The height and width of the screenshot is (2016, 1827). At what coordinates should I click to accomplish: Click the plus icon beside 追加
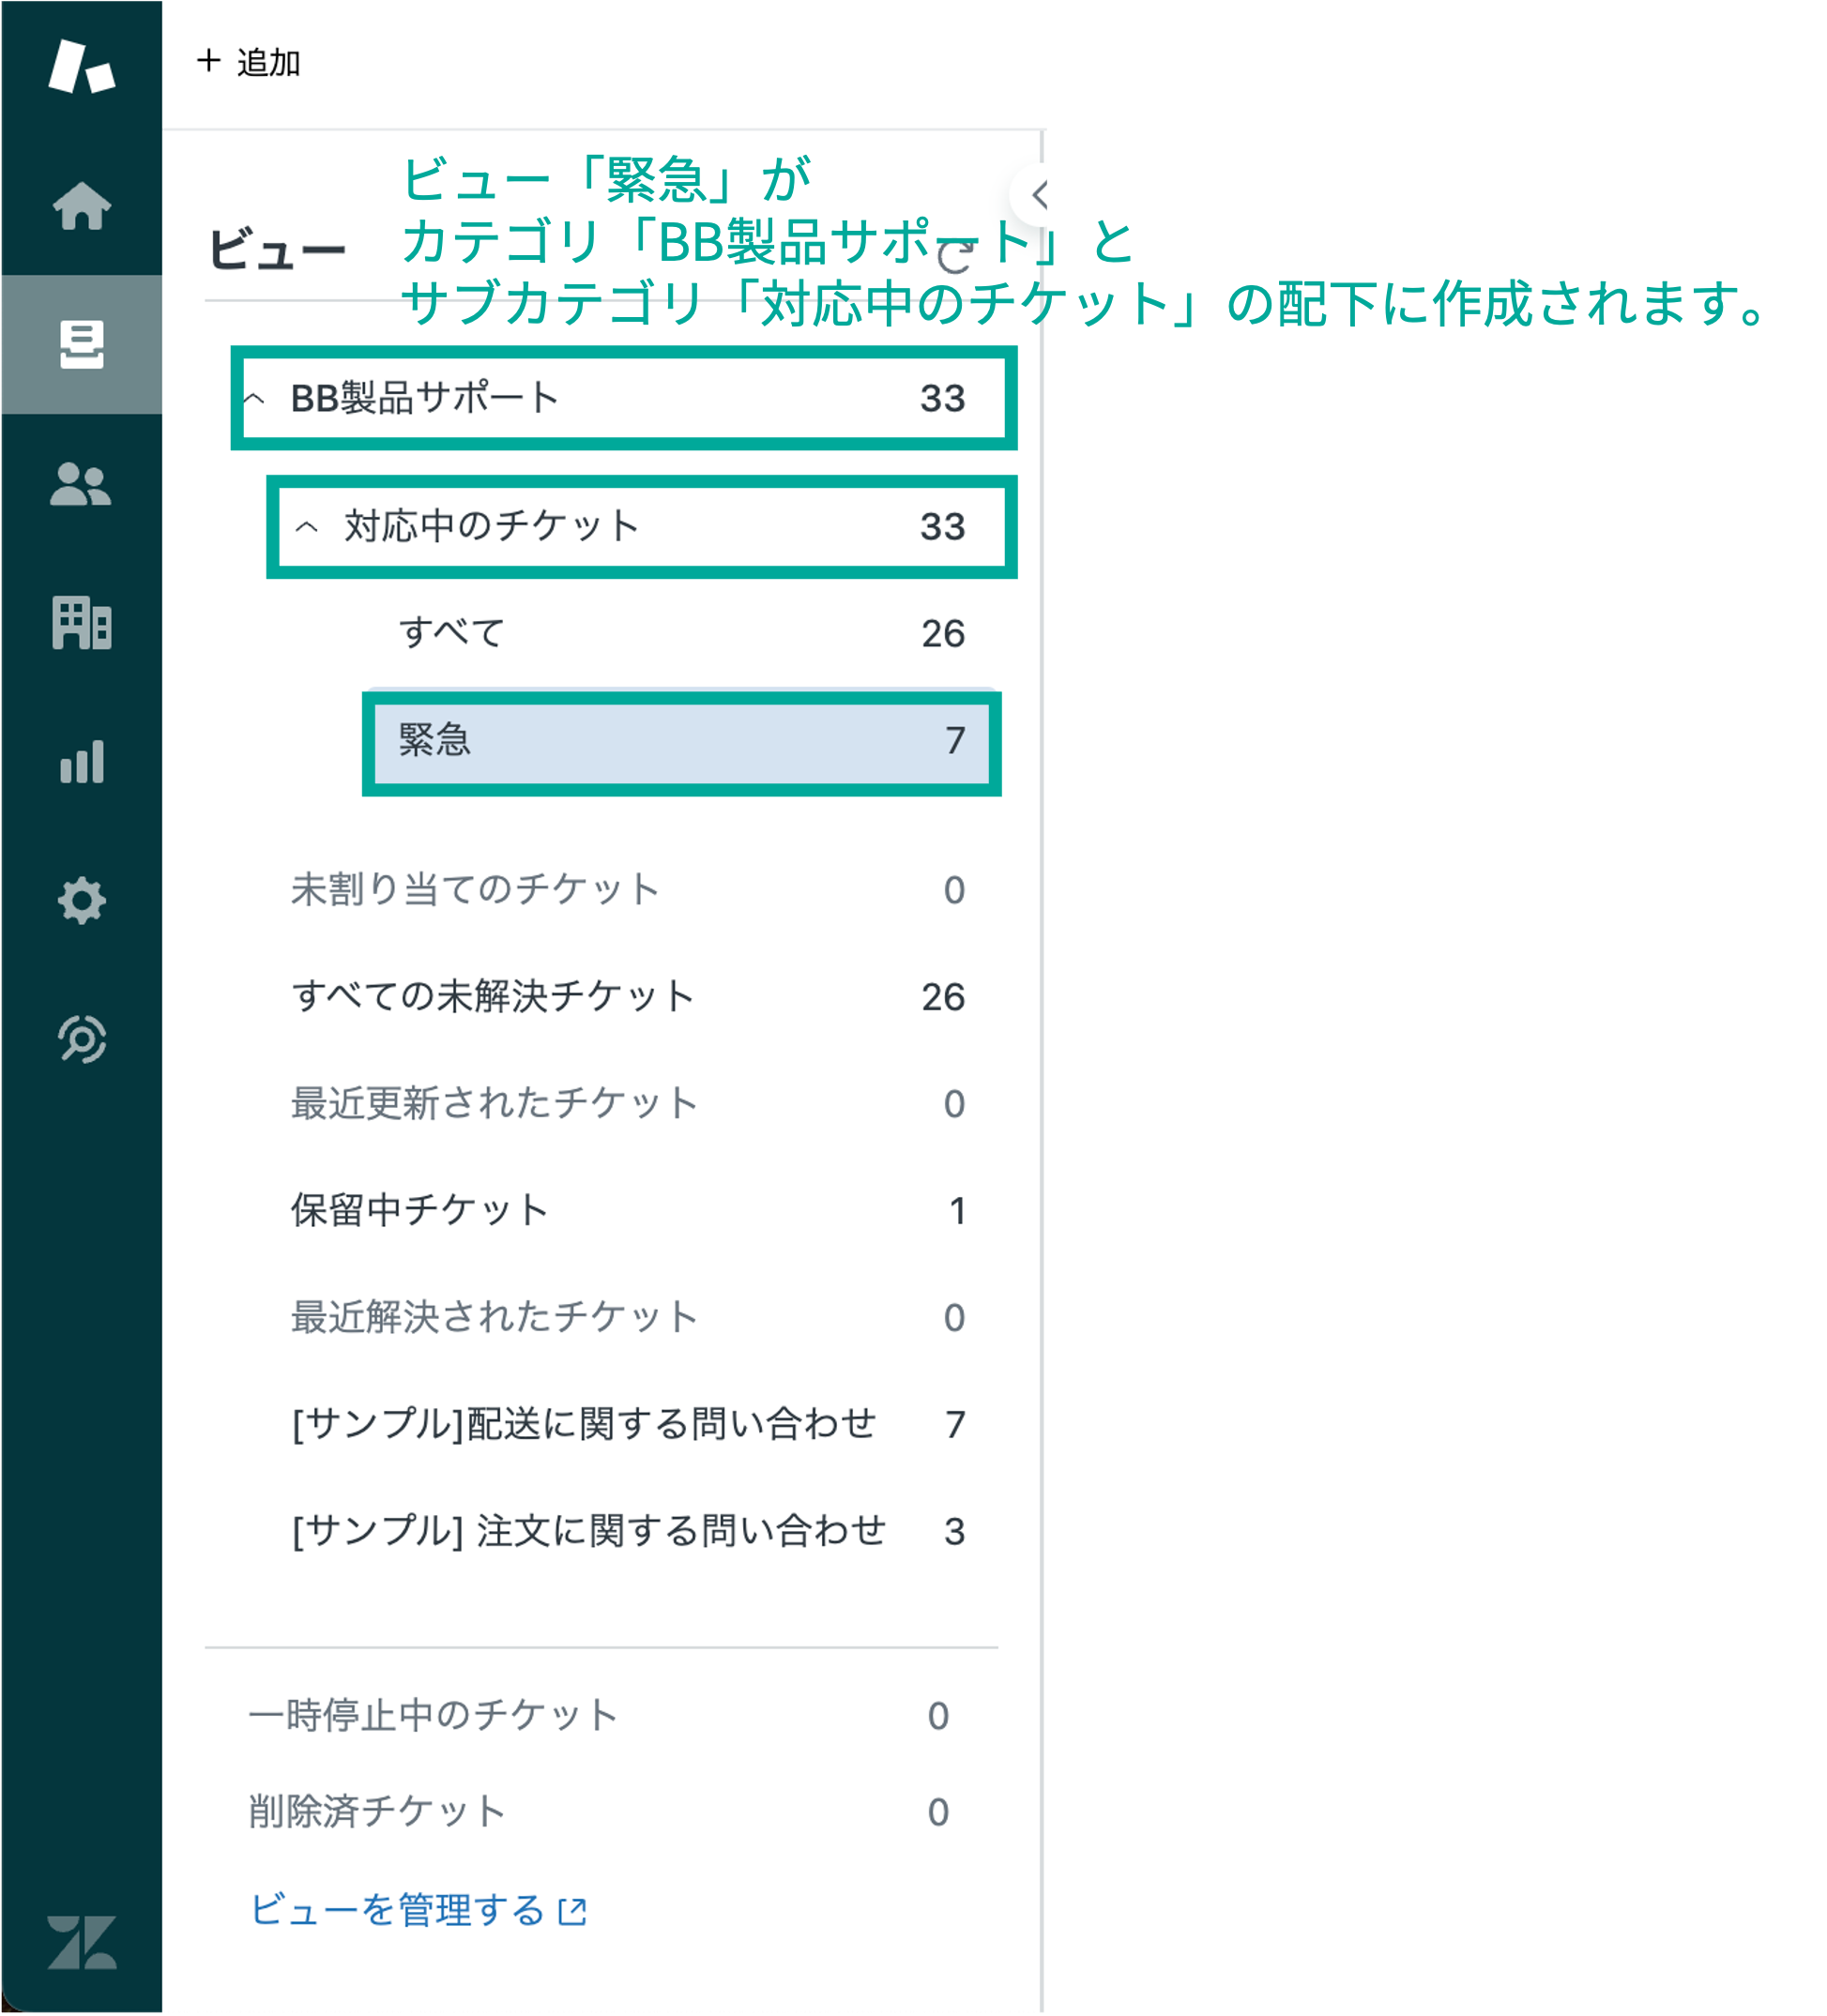point(208,61)
